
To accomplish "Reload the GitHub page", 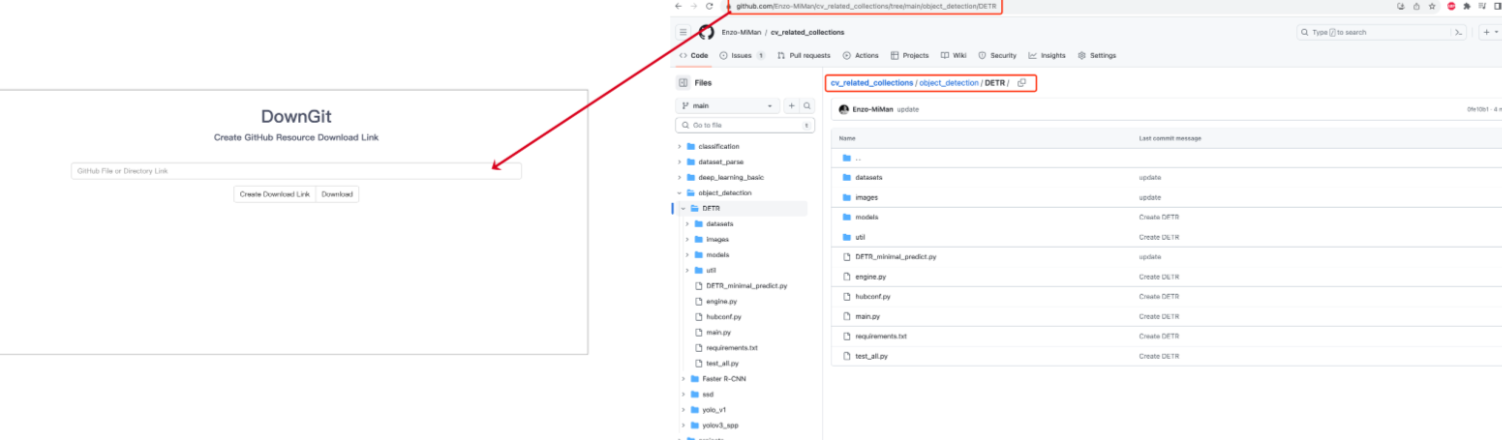I will coord(710,6).
